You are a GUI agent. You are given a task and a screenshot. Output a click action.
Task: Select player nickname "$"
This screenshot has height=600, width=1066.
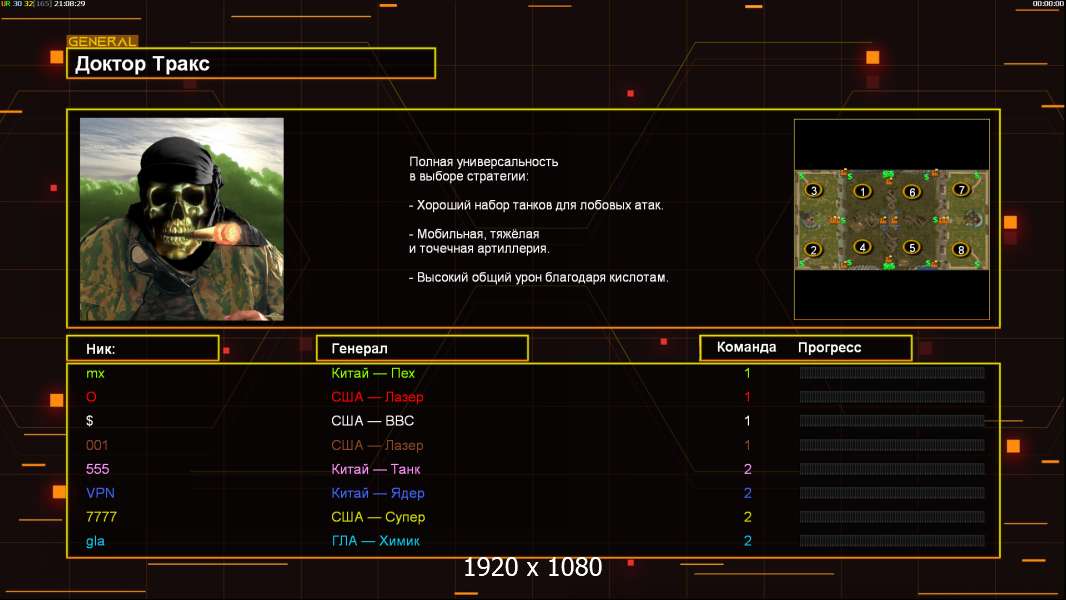point(90,421)
